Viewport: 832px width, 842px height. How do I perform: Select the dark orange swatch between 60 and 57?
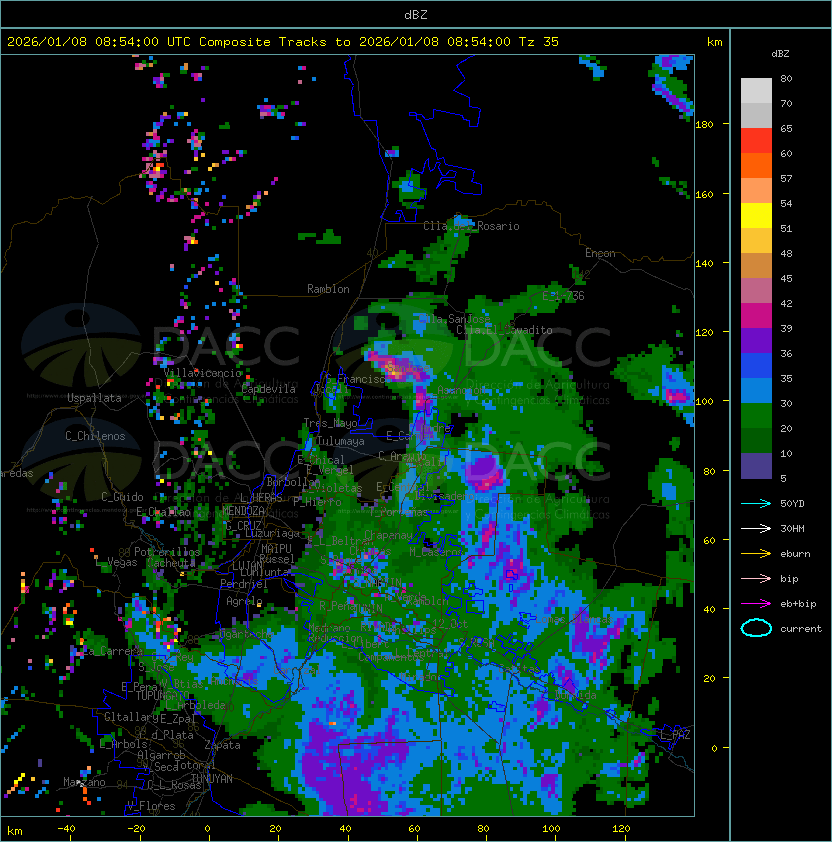click(x=756, y=166)
